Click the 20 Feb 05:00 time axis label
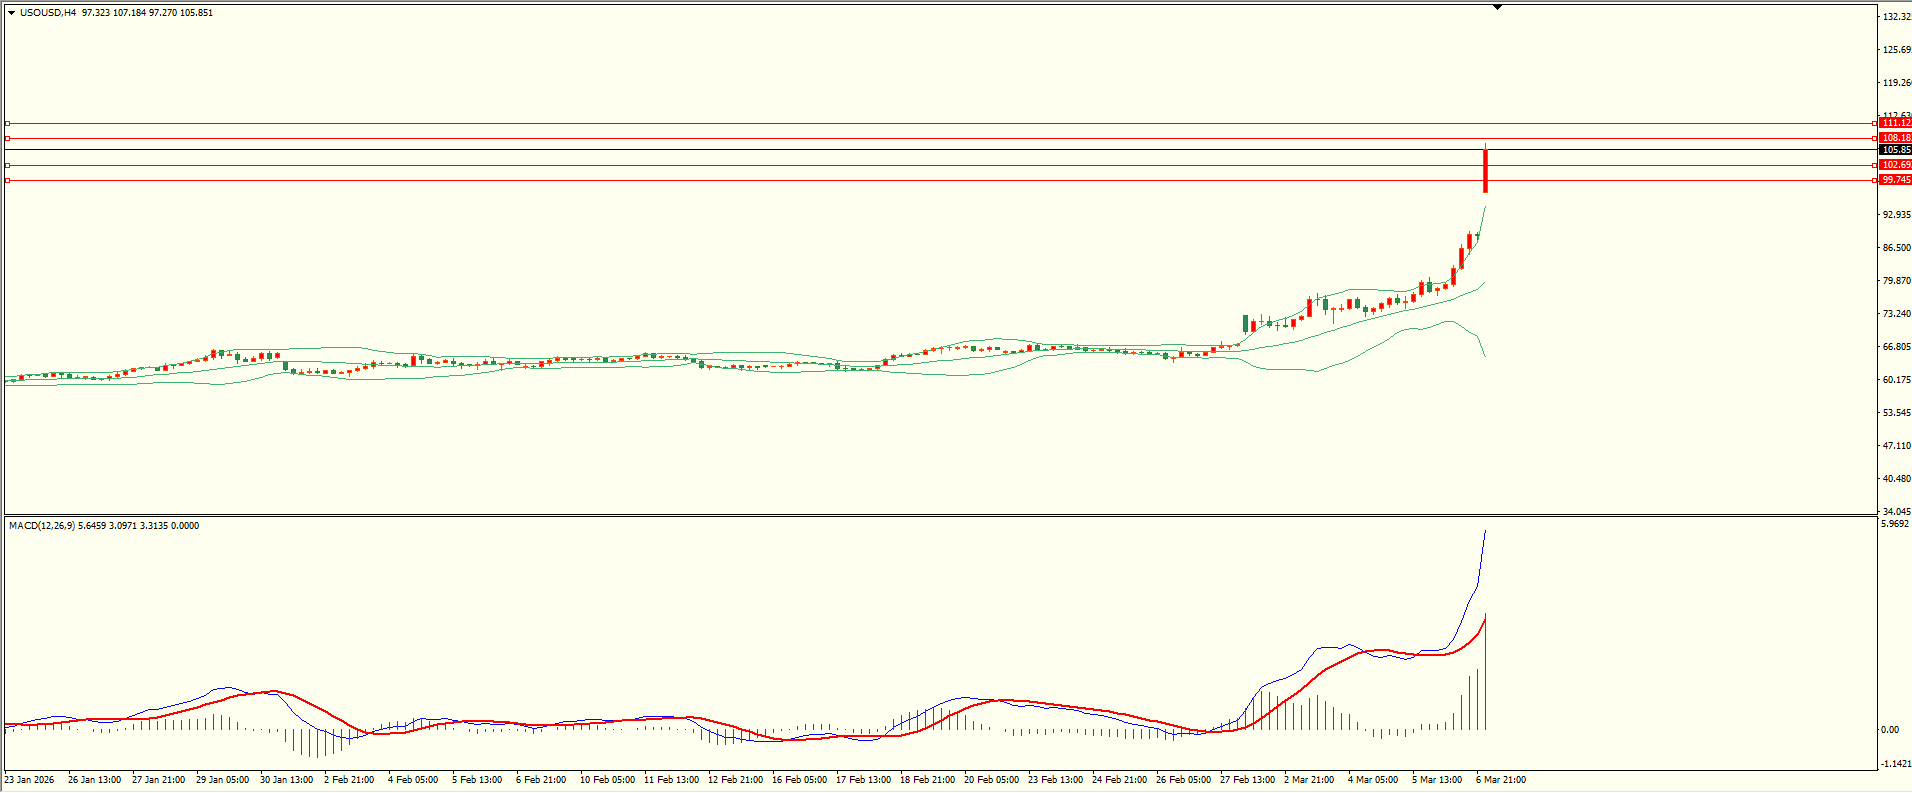The width and height of the screenshot is (1912, 793). [x=991, y=780]
